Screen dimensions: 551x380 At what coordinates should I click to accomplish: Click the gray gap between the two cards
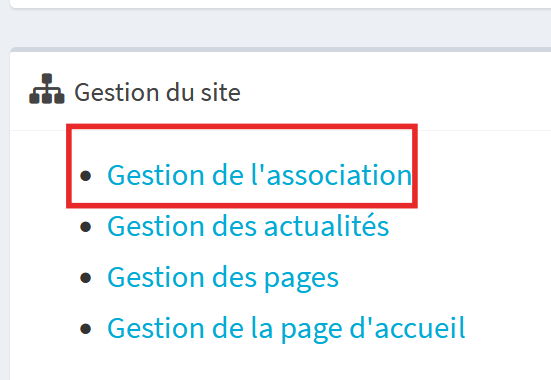click(x=276, y=28)
